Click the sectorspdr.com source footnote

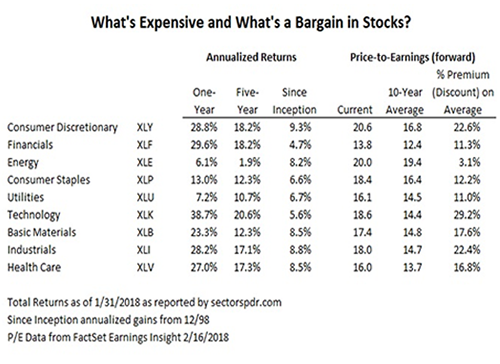point(144,302)
